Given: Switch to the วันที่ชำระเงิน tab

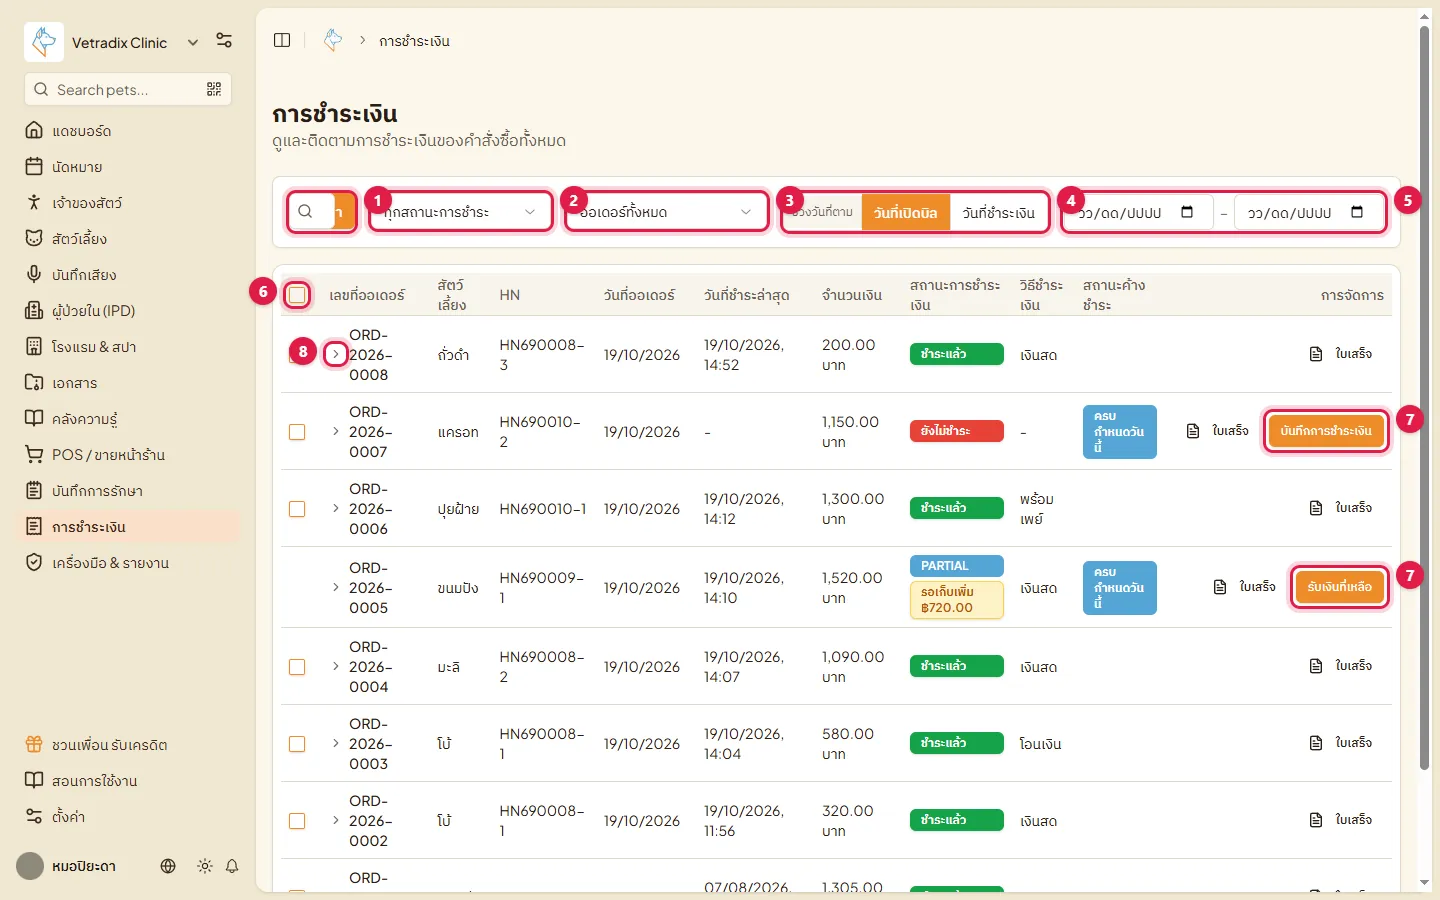Looking at the screenshot, I should [x=998, y=212].
